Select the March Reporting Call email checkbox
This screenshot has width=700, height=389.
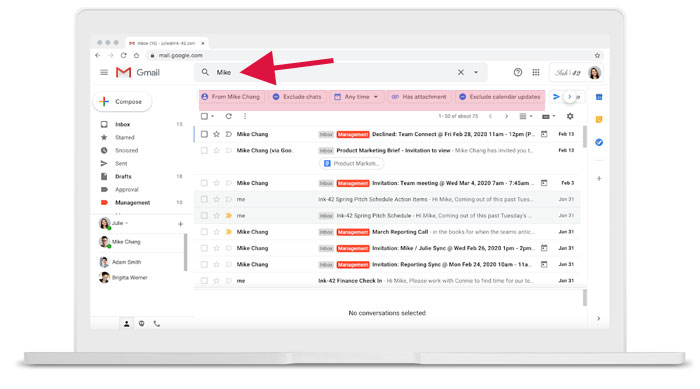click(x=204, y=232)
